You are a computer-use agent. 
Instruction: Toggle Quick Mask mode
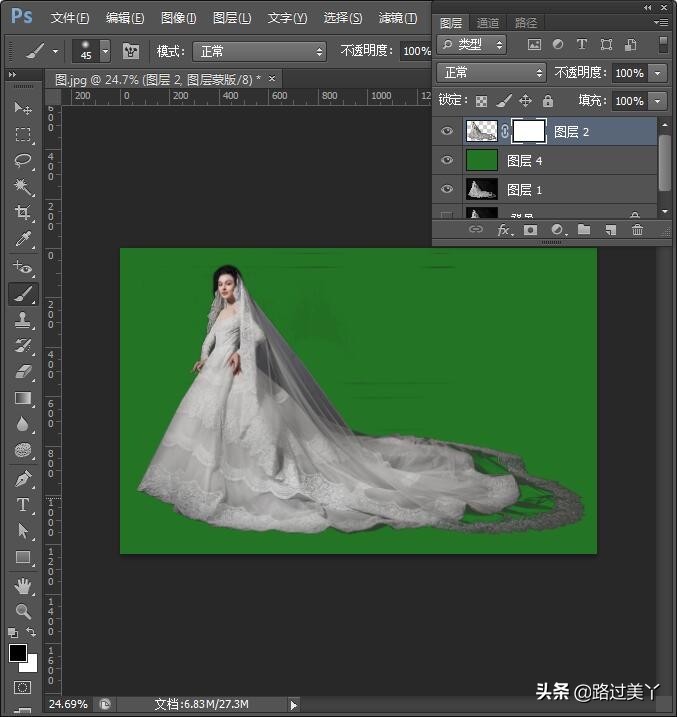click(x=22, y=687)
